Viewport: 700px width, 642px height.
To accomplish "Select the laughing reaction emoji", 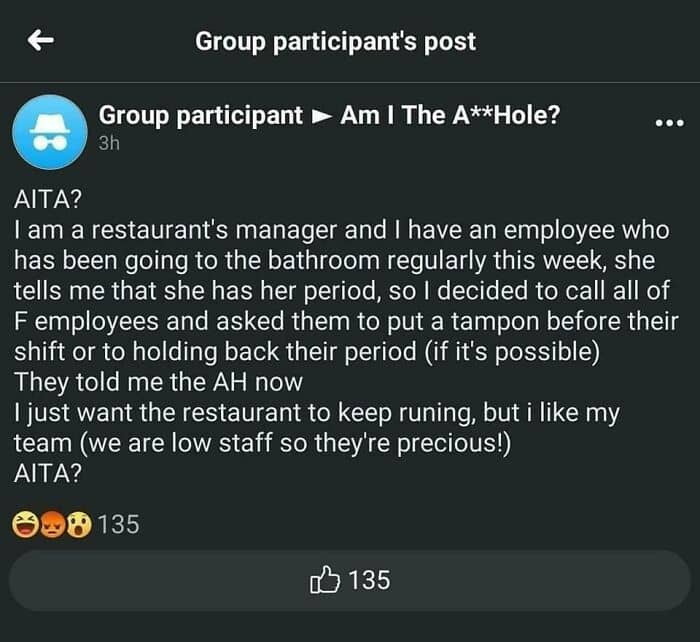I will pyautogui.click(x=24, y=523).
